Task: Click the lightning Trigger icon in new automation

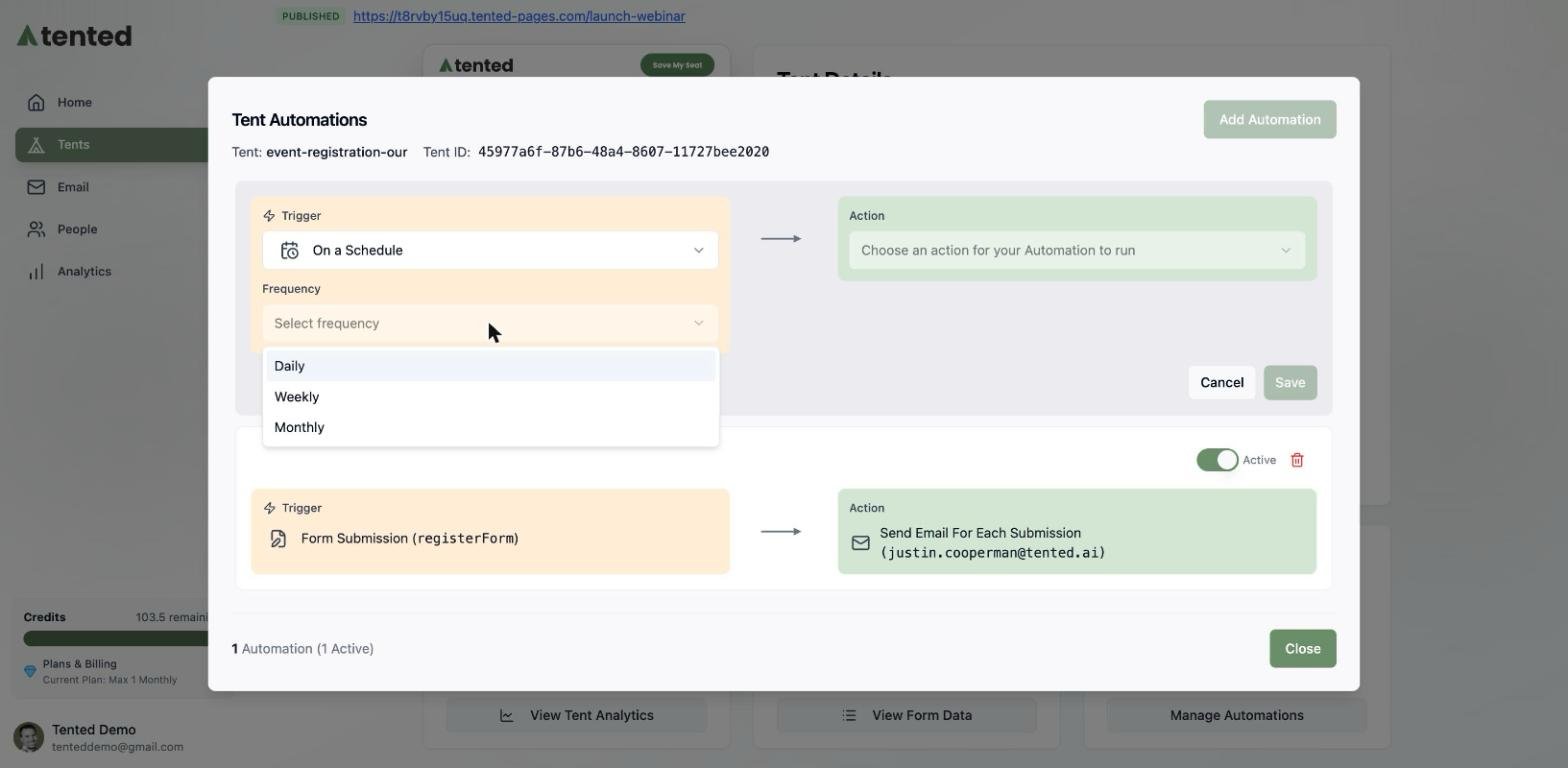Action: (x=269, y=216)
